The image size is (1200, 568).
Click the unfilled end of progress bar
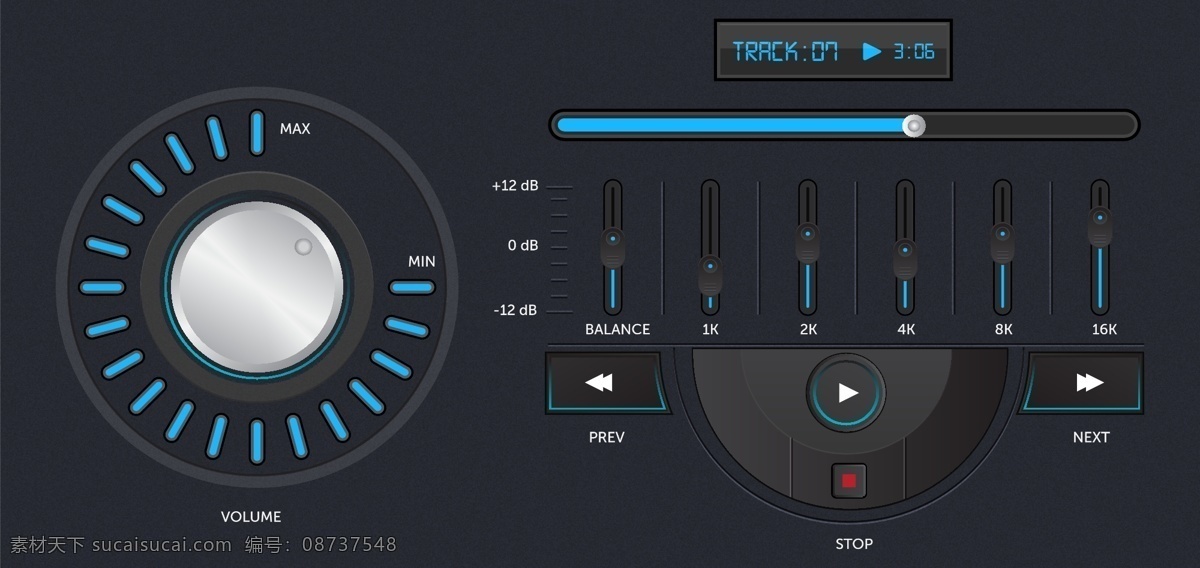1030,125
